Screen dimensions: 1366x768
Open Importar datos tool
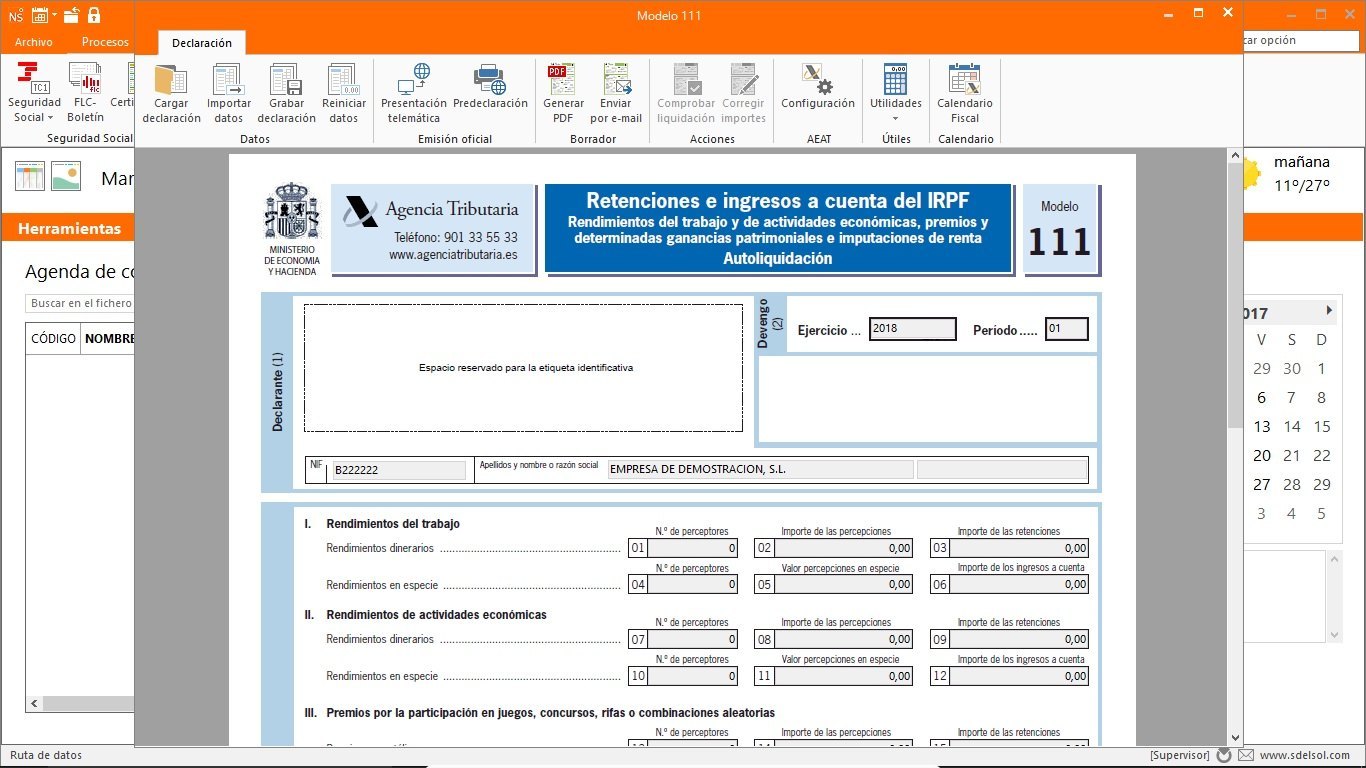click(229, 94)
